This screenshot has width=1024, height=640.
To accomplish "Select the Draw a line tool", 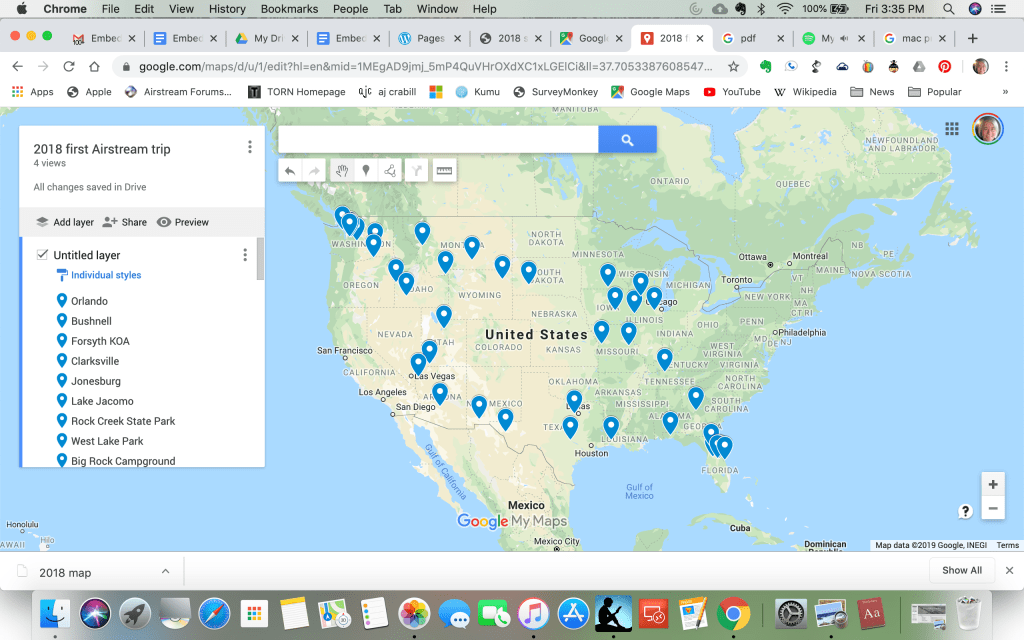I will pyautogui.click(x=390, y=171).
